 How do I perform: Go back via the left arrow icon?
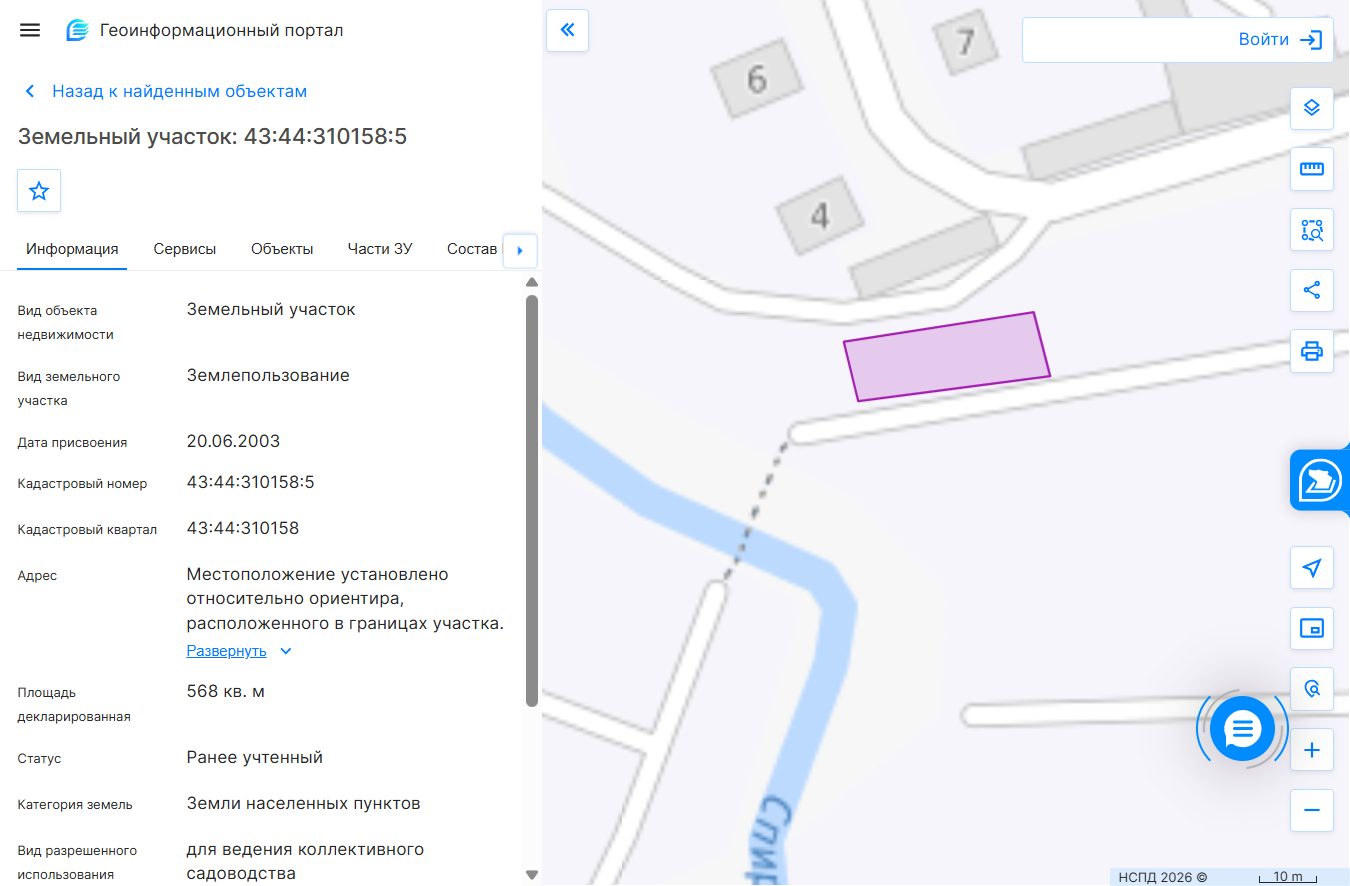[x=30, y=91]
